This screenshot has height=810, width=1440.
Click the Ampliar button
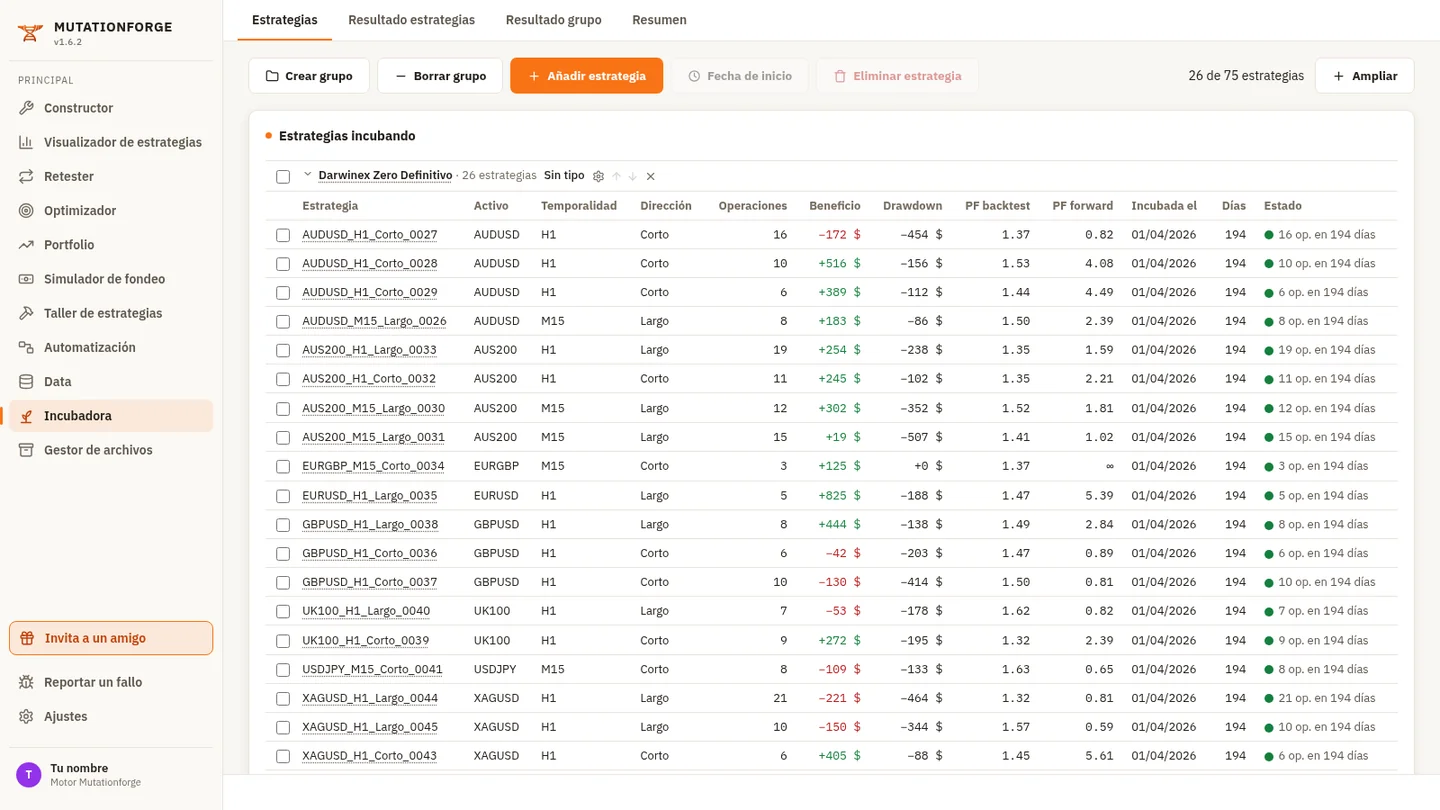[1364, 76]
